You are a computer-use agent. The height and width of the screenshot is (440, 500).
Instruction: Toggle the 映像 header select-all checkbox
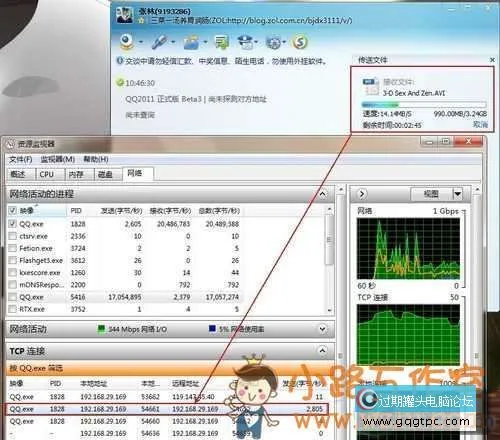click(12, 211)
